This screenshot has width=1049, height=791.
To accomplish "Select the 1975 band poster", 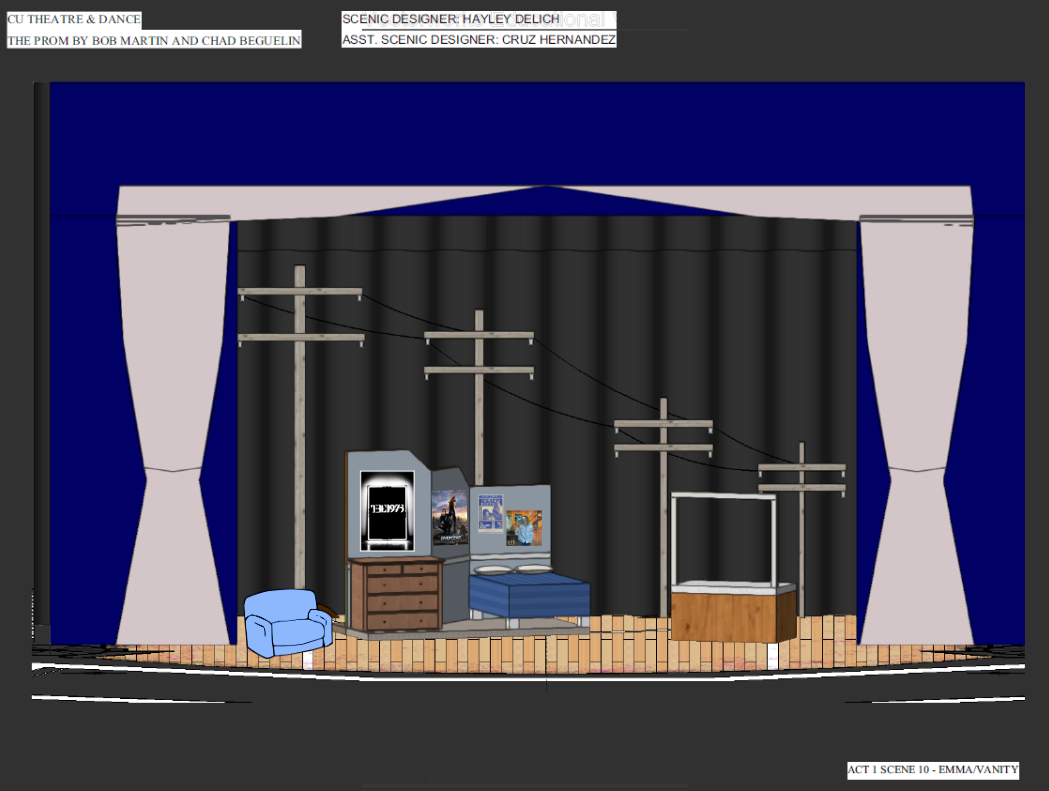I will (x=388, y=510).
